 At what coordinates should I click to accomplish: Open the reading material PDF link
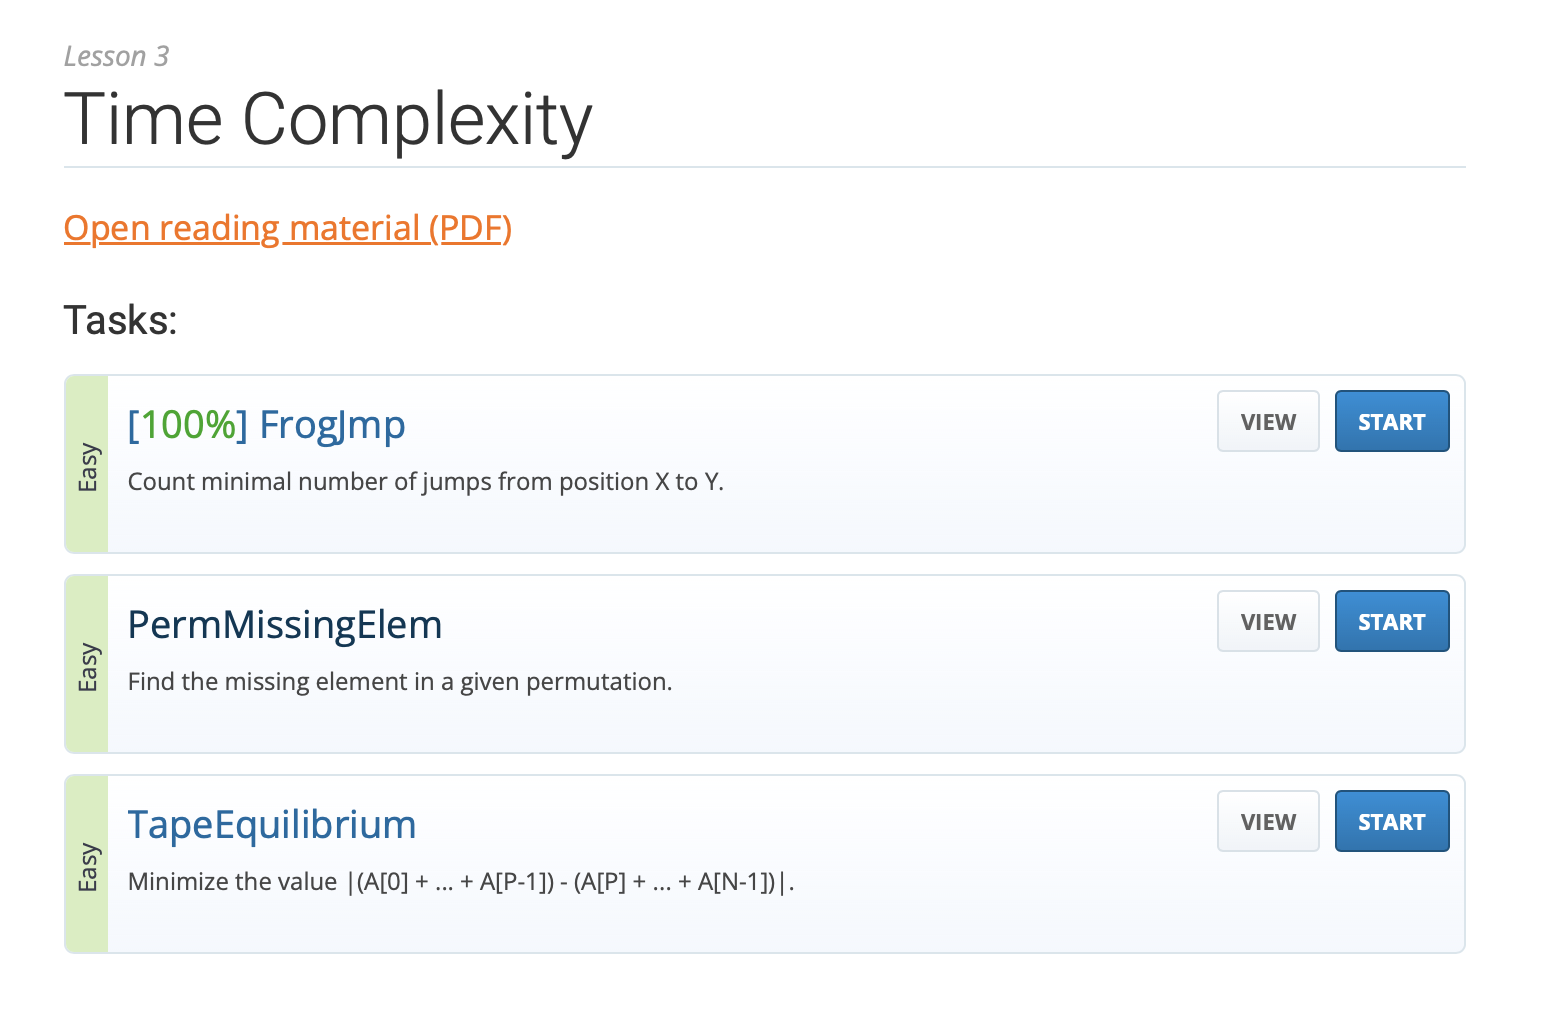287,228
